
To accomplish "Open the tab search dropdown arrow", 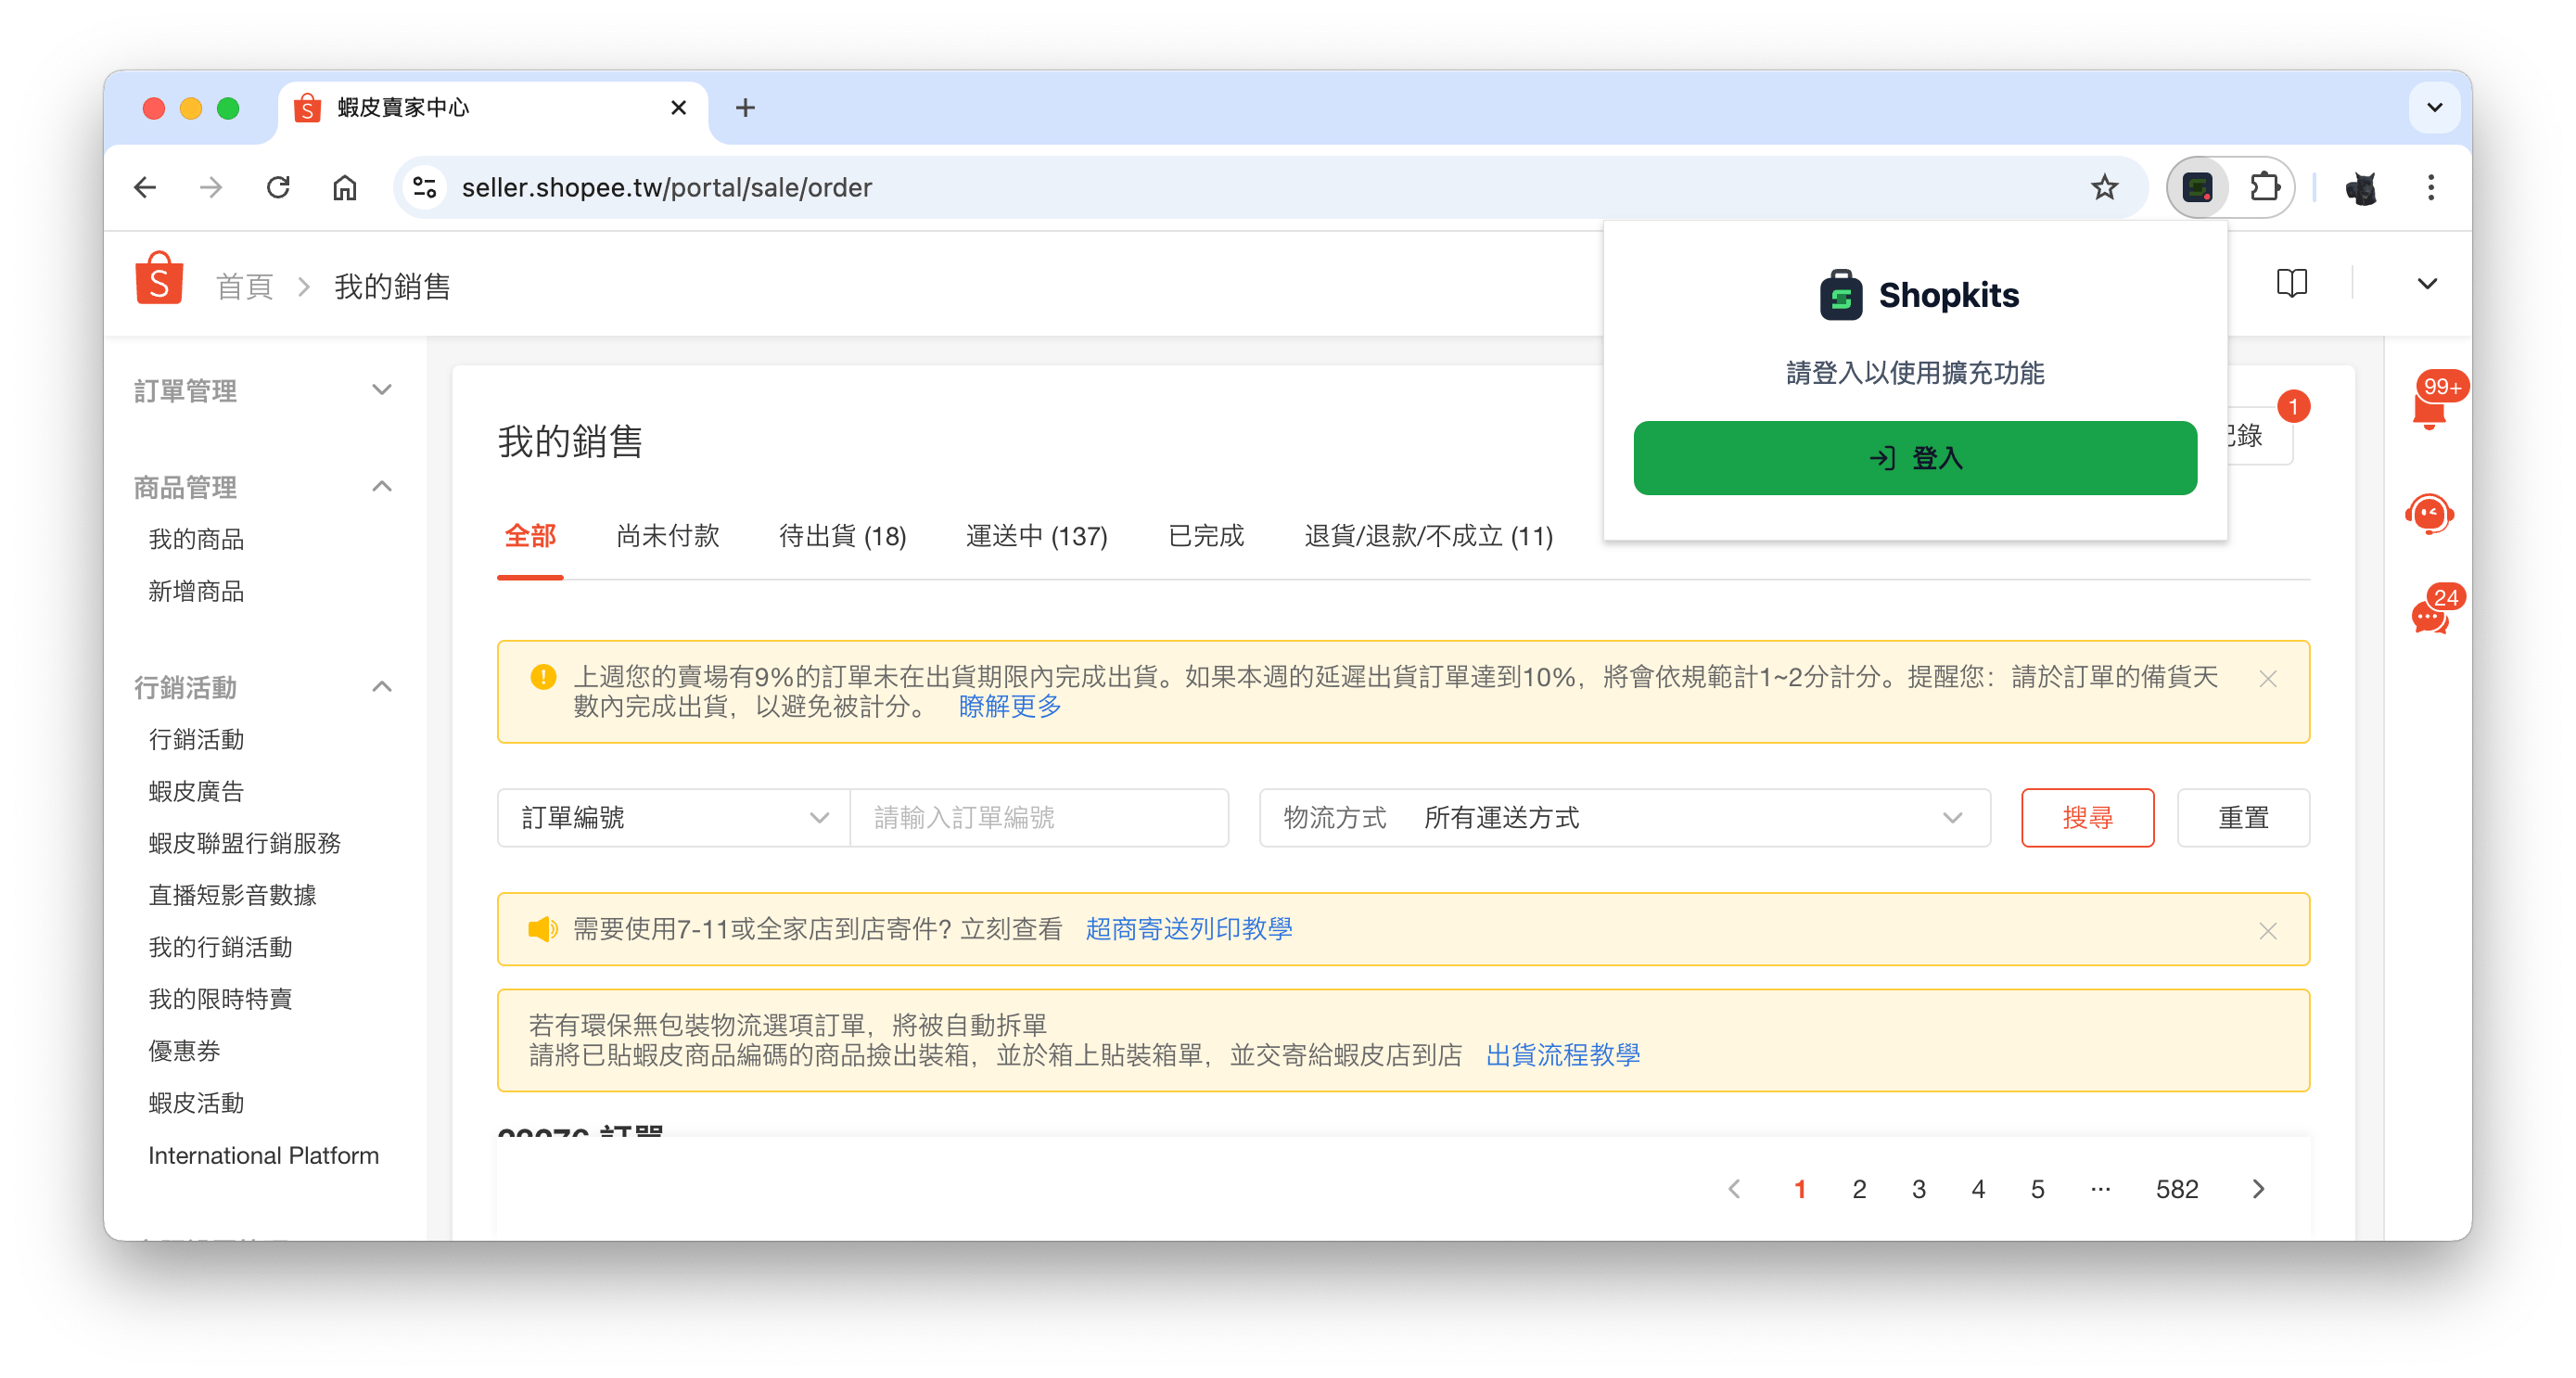I will (x=2434, y=107).
